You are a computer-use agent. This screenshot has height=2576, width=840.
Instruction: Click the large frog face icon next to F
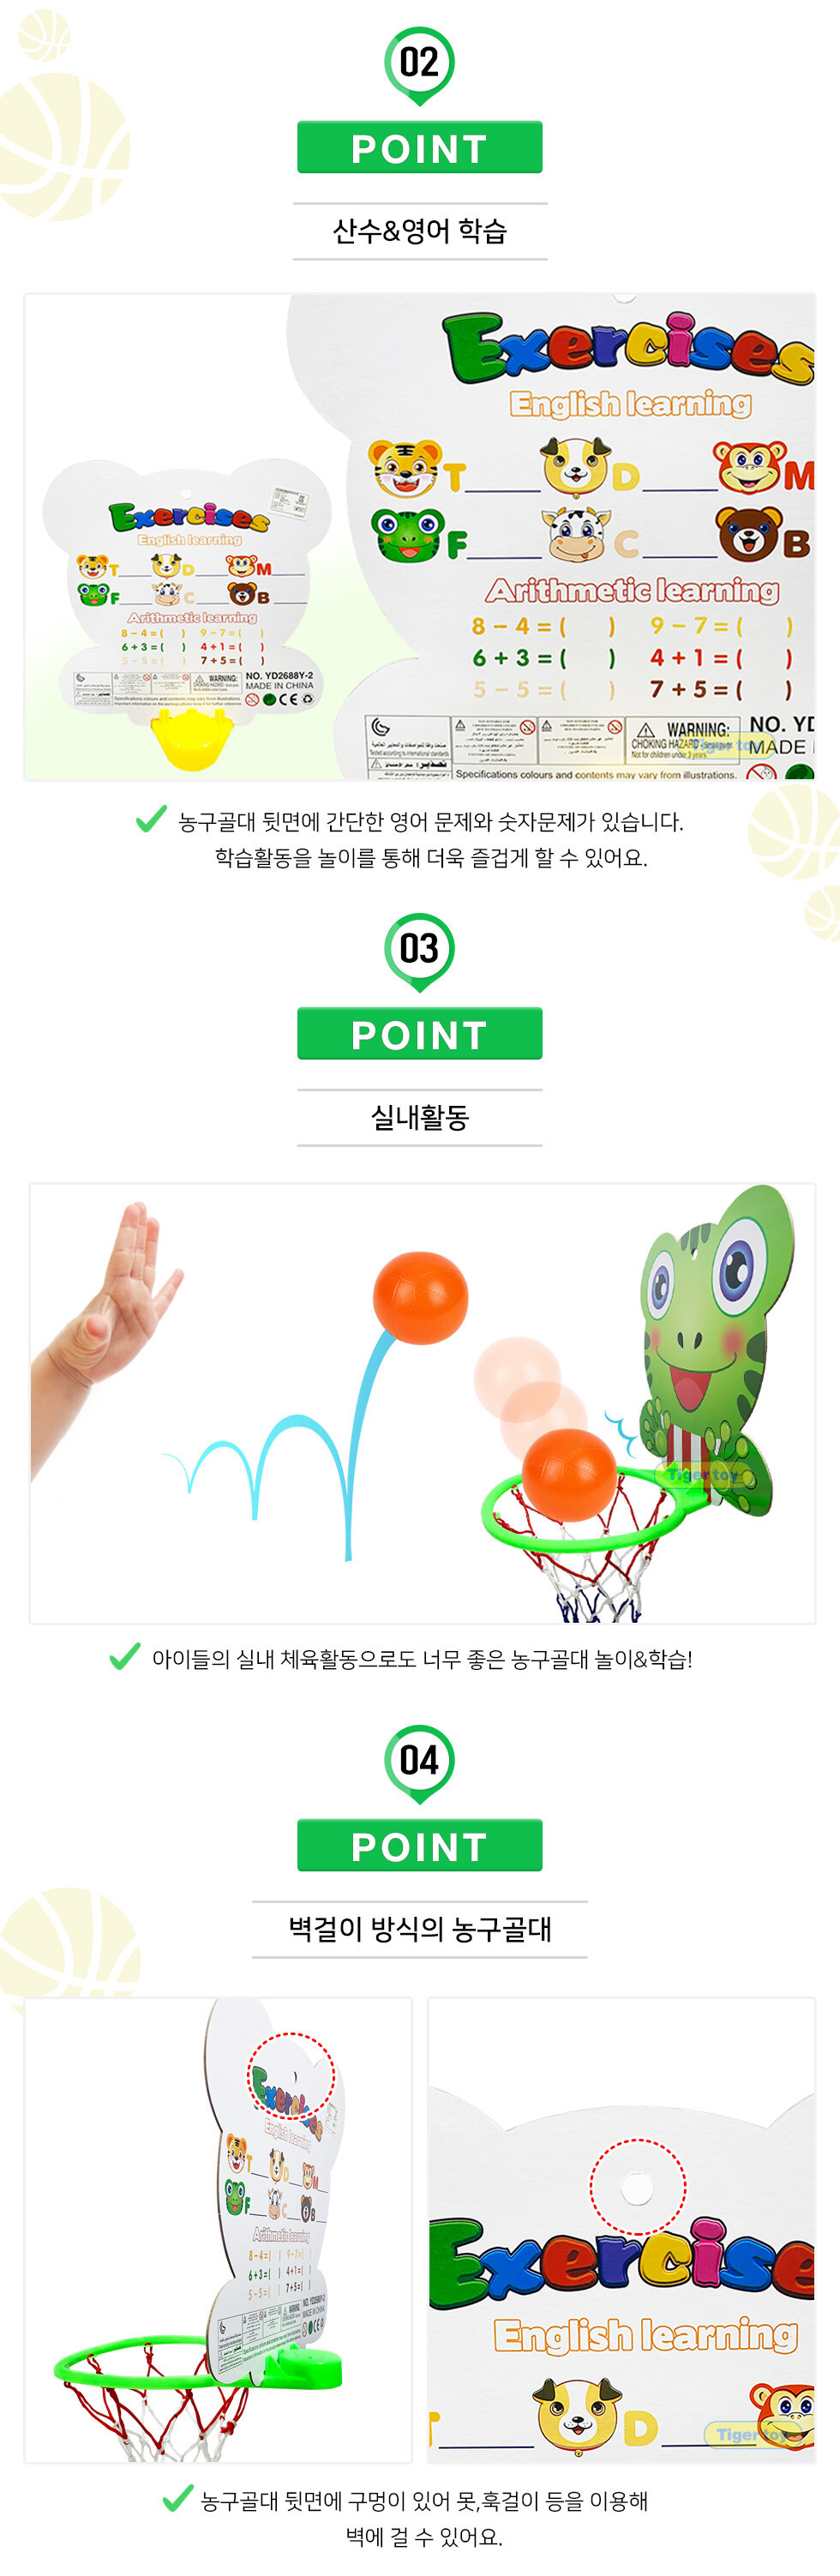pos(407,535)
